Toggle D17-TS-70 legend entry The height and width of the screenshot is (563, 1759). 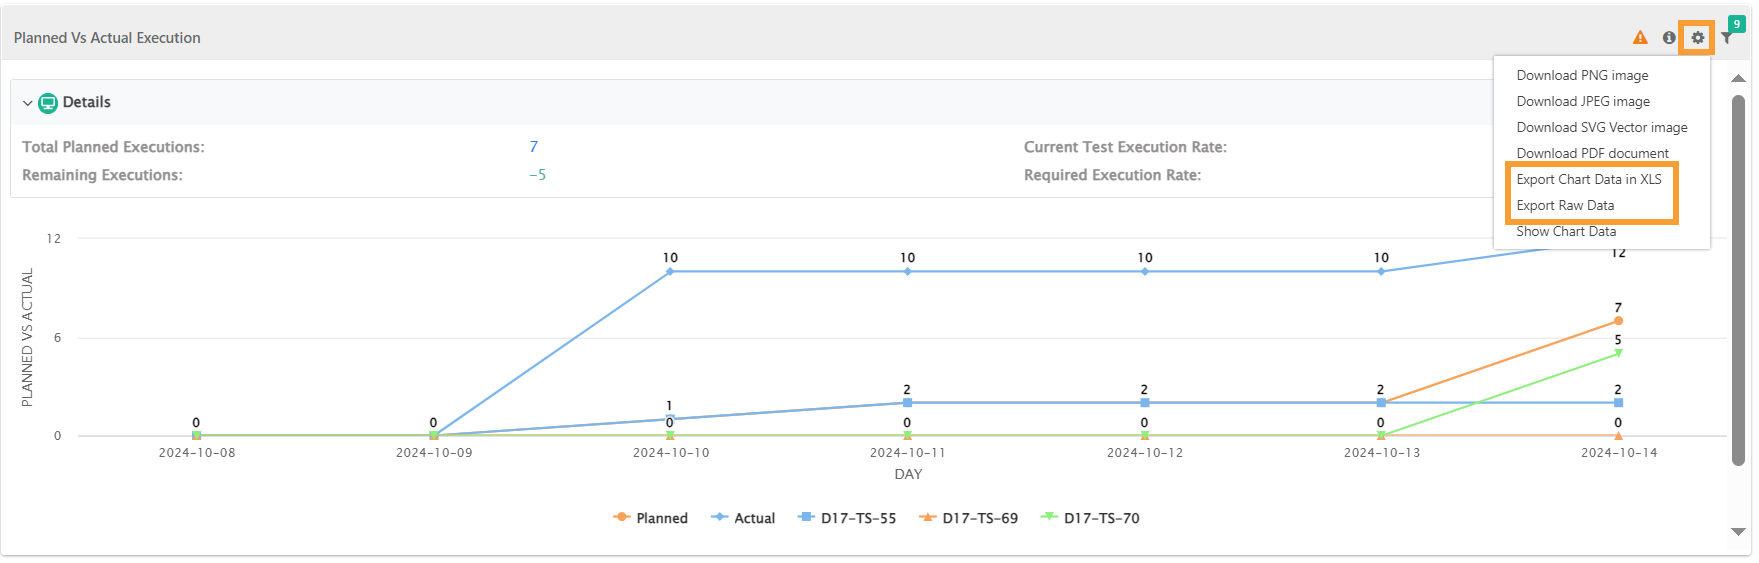tap(1090, 518)
